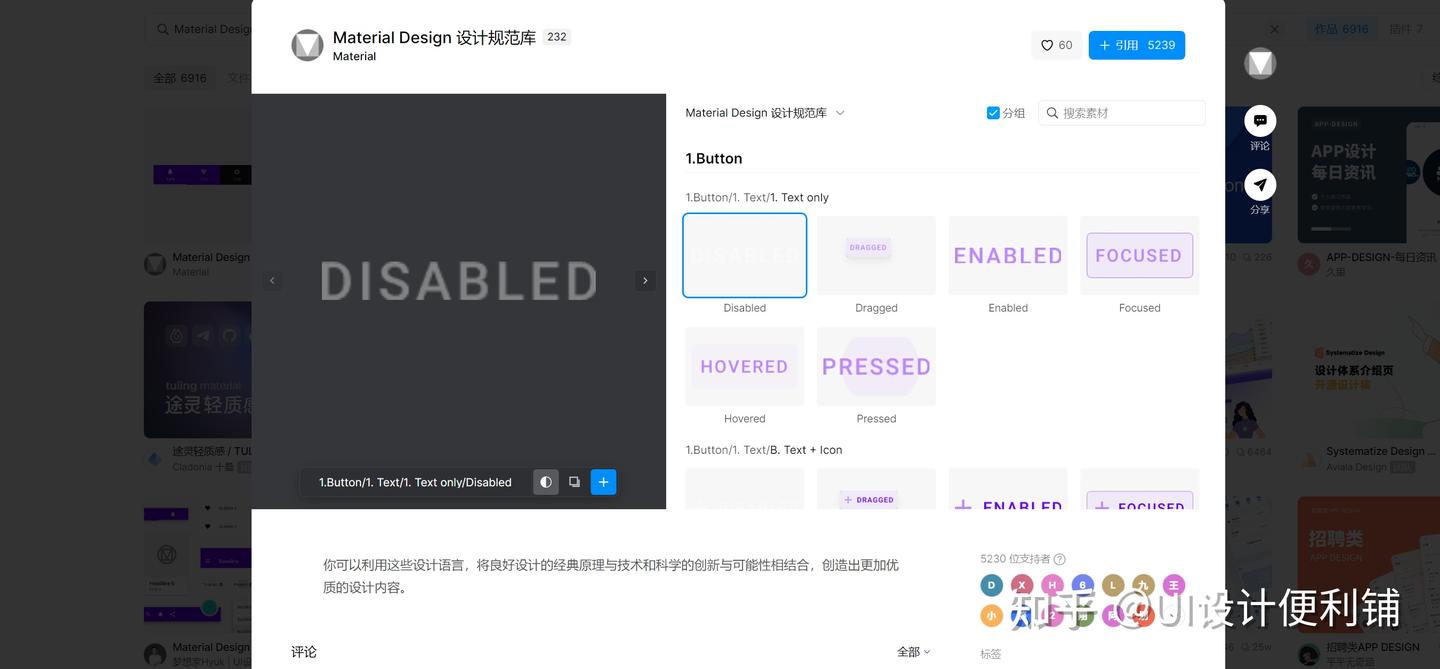Screen dimensions: 1440x669
Task: Click the 标签 label
Action: coord(991,654)
